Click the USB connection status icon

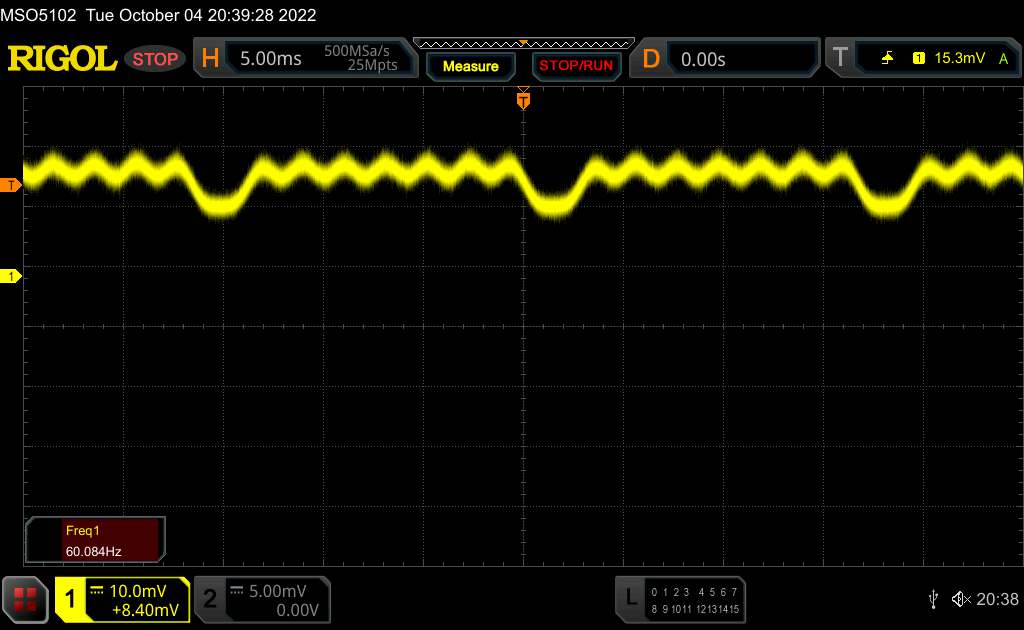pyautogui.click(x=933, y=599)
